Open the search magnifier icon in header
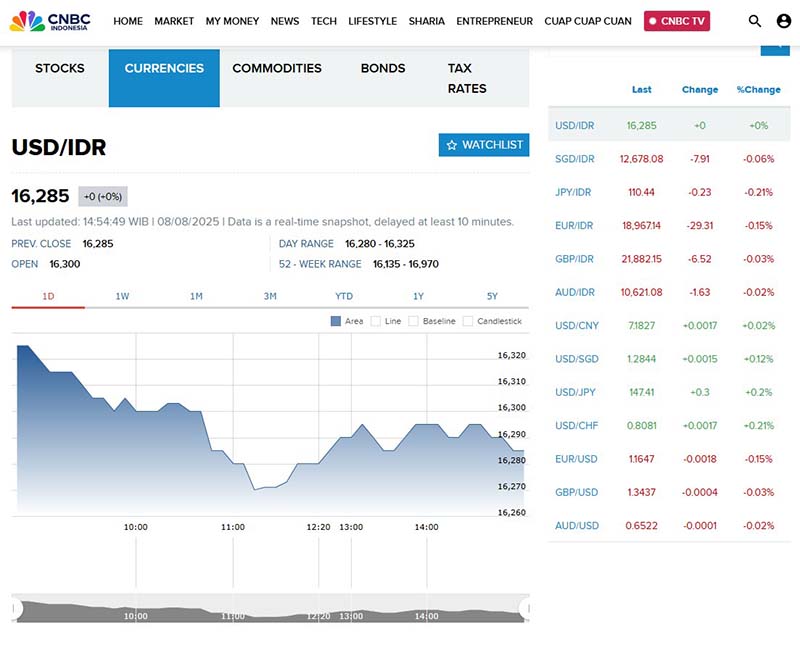This screenshot has width=800, height=648. pyautogui.click(x=755, y=21)
